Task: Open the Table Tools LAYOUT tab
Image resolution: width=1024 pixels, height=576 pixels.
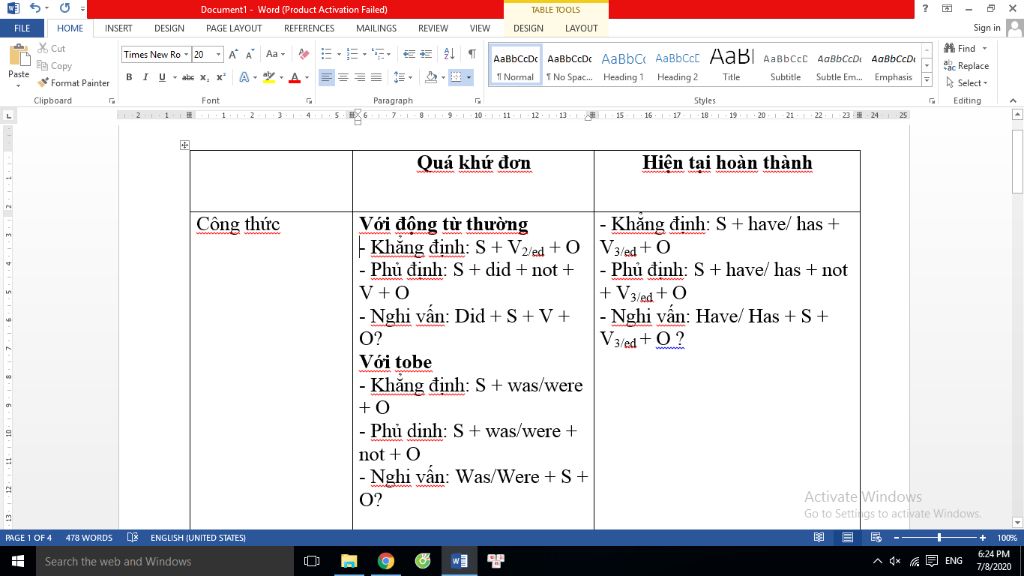Action: coord(581,28)
